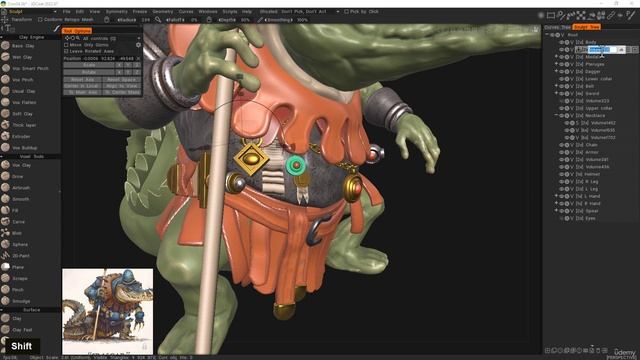Click the Reset Axis button
The width and height of the screenshot is (640, 360).
click(x=82, y=80)
